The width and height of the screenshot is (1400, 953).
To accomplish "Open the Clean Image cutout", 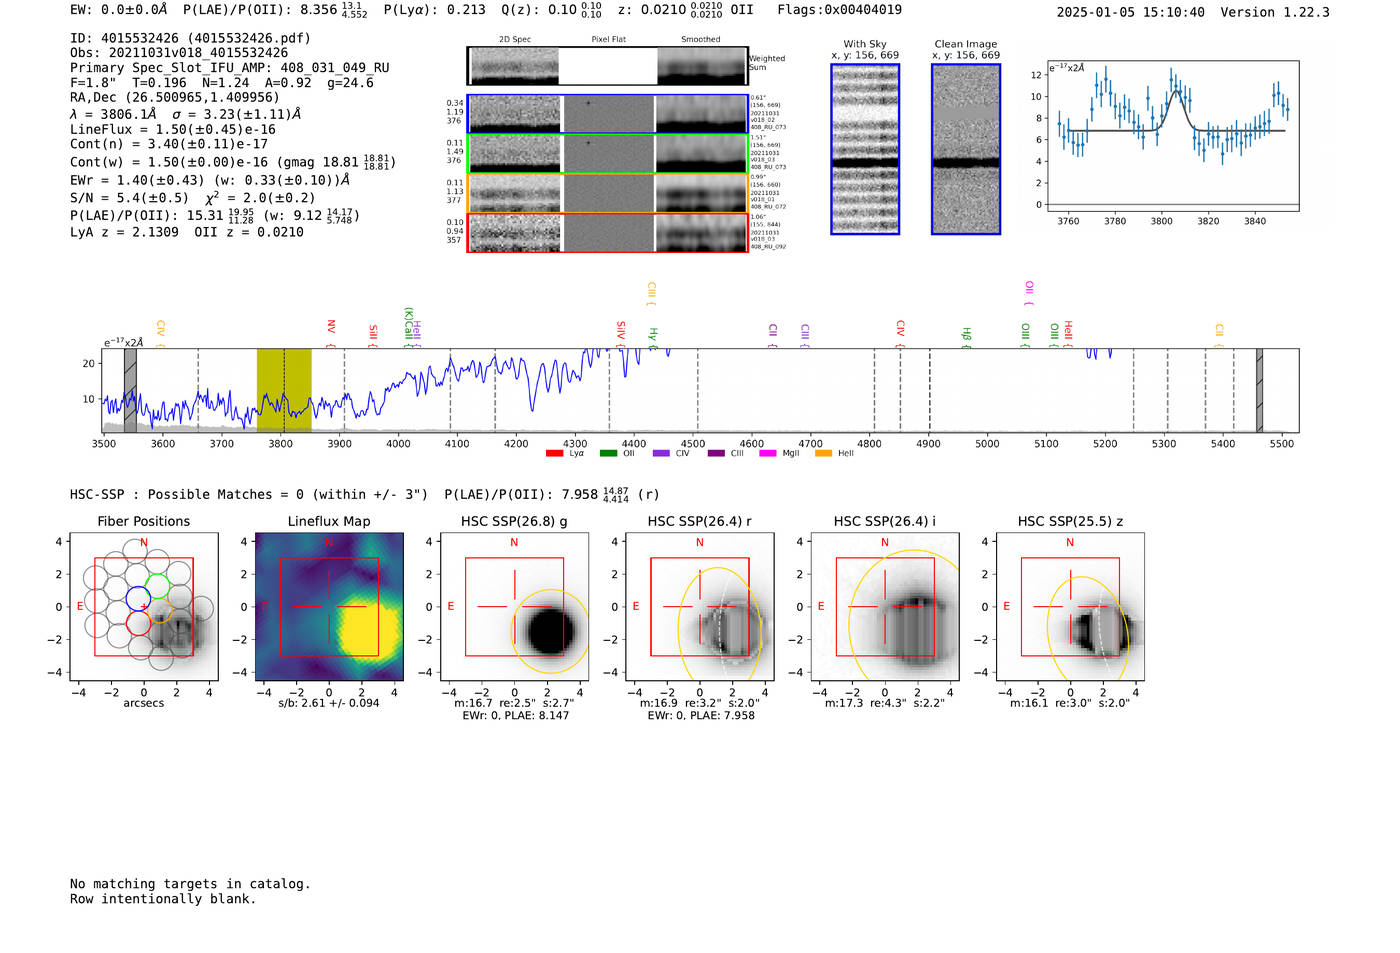I will 966,149.
